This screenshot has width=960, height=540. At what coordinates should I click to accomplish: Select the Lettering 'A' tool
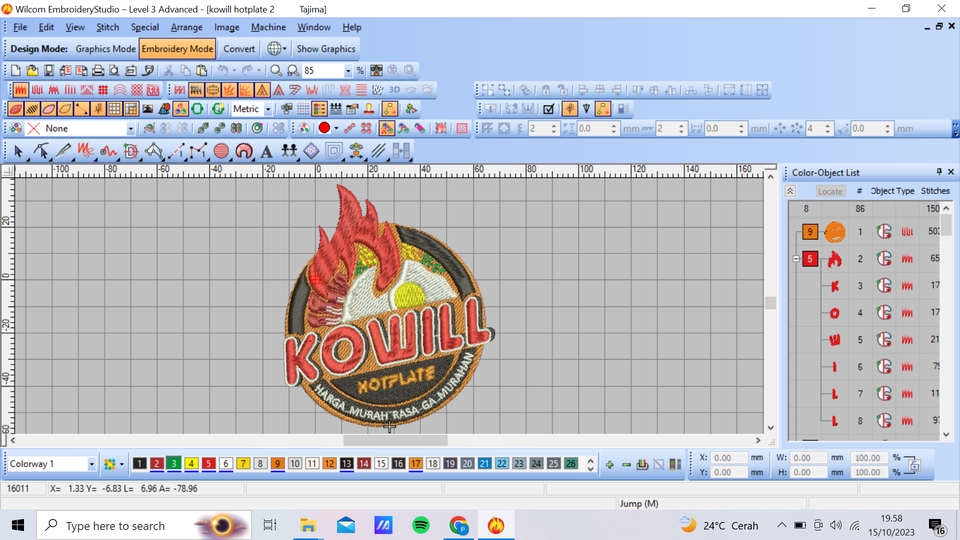click(266, 151)
